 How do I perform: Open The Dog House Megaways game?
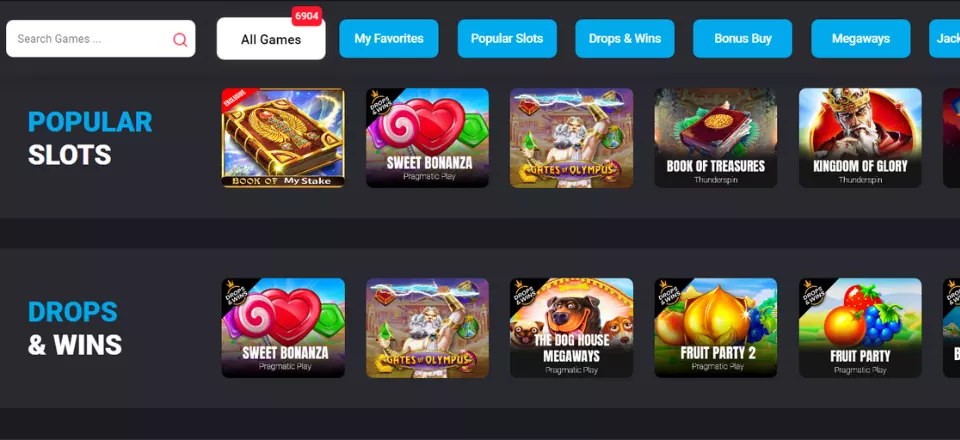click(571, 328)
